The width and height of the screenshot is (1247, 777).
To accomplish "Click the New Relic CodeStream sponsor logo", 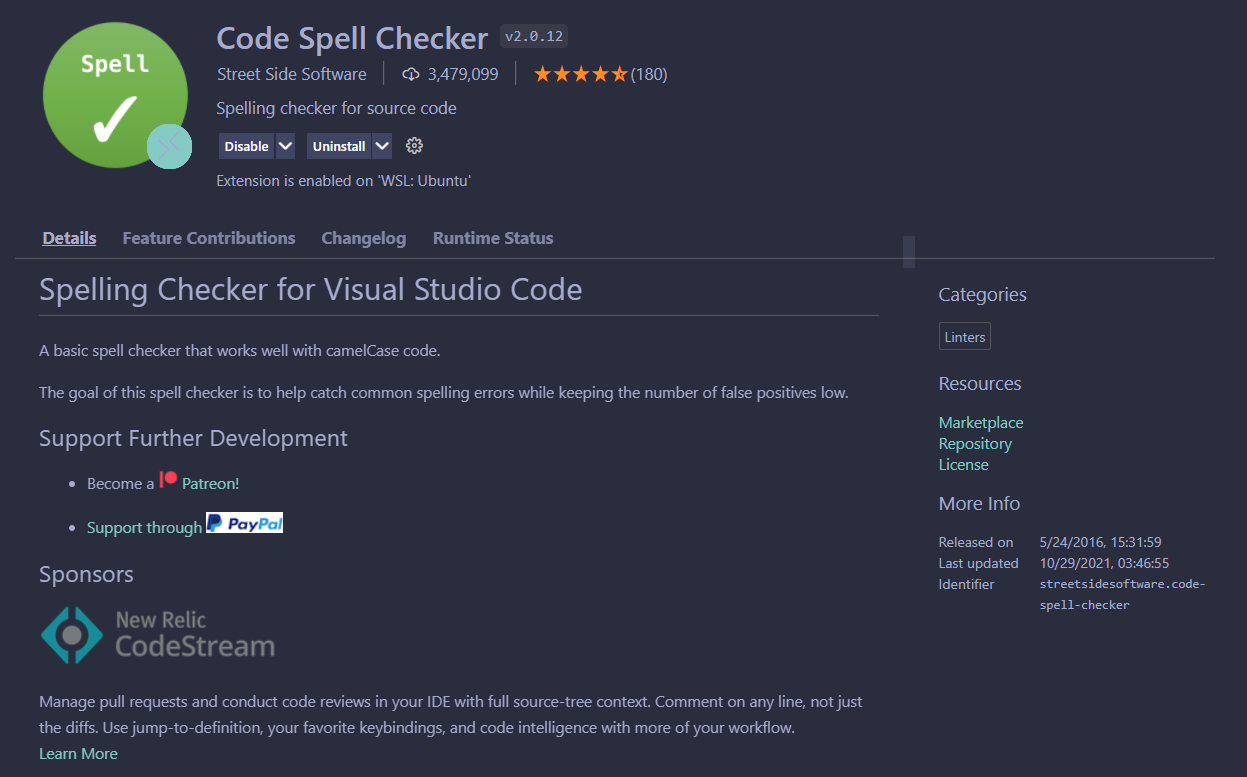I will [x=158, y=635].
